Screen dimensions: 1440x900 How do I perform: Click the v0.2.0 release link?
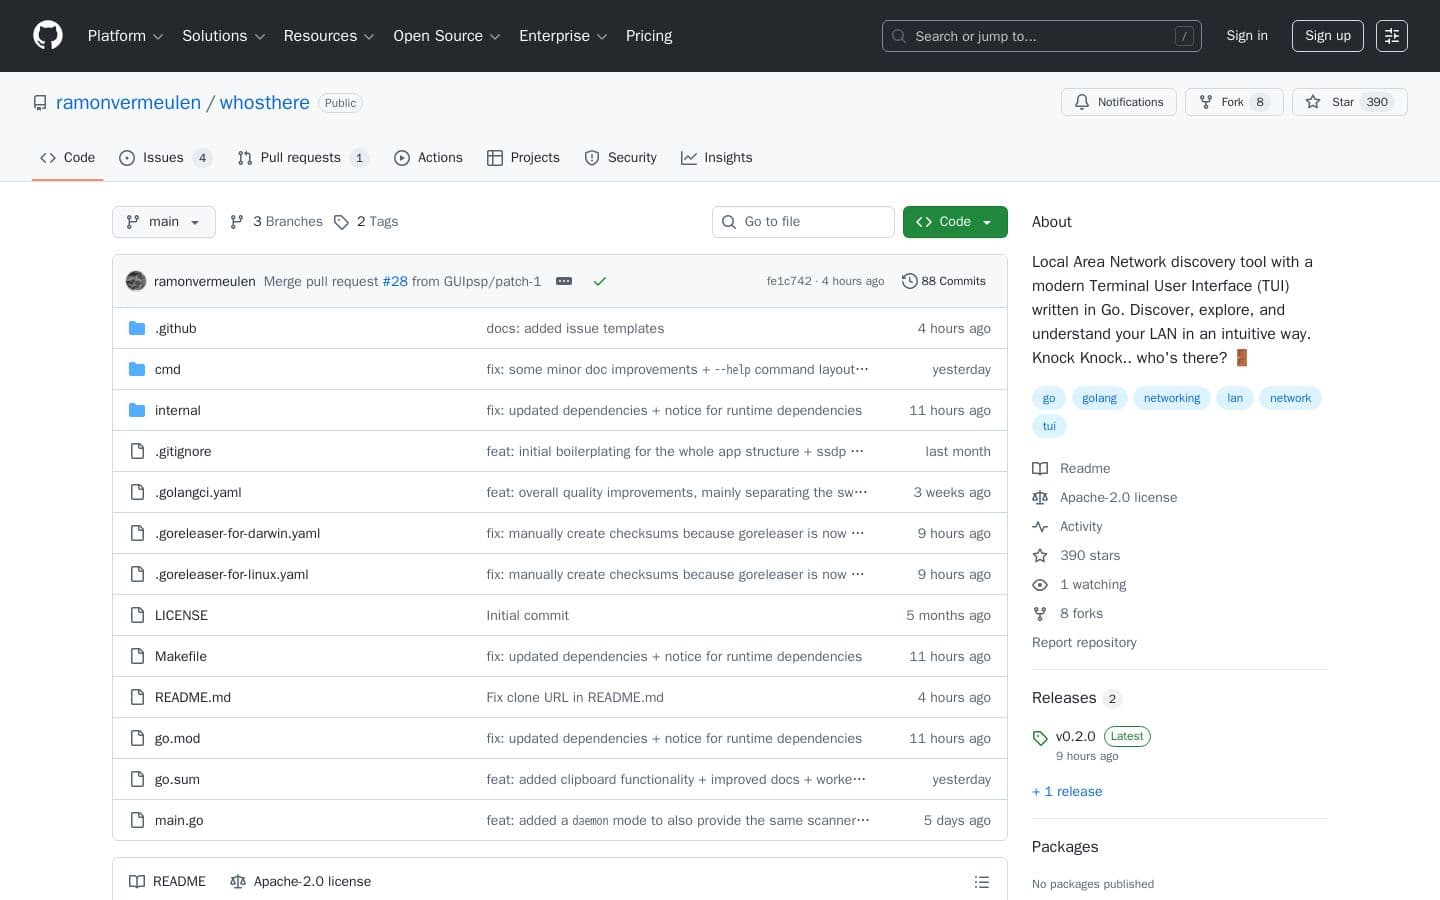coord(1075,736)
